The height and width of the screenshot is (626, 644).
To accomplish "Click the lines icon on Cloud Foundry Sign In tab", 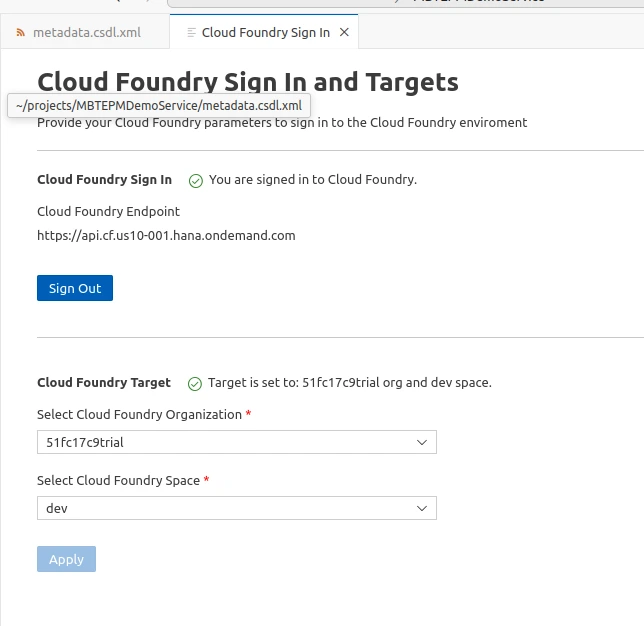I will 191,32.
